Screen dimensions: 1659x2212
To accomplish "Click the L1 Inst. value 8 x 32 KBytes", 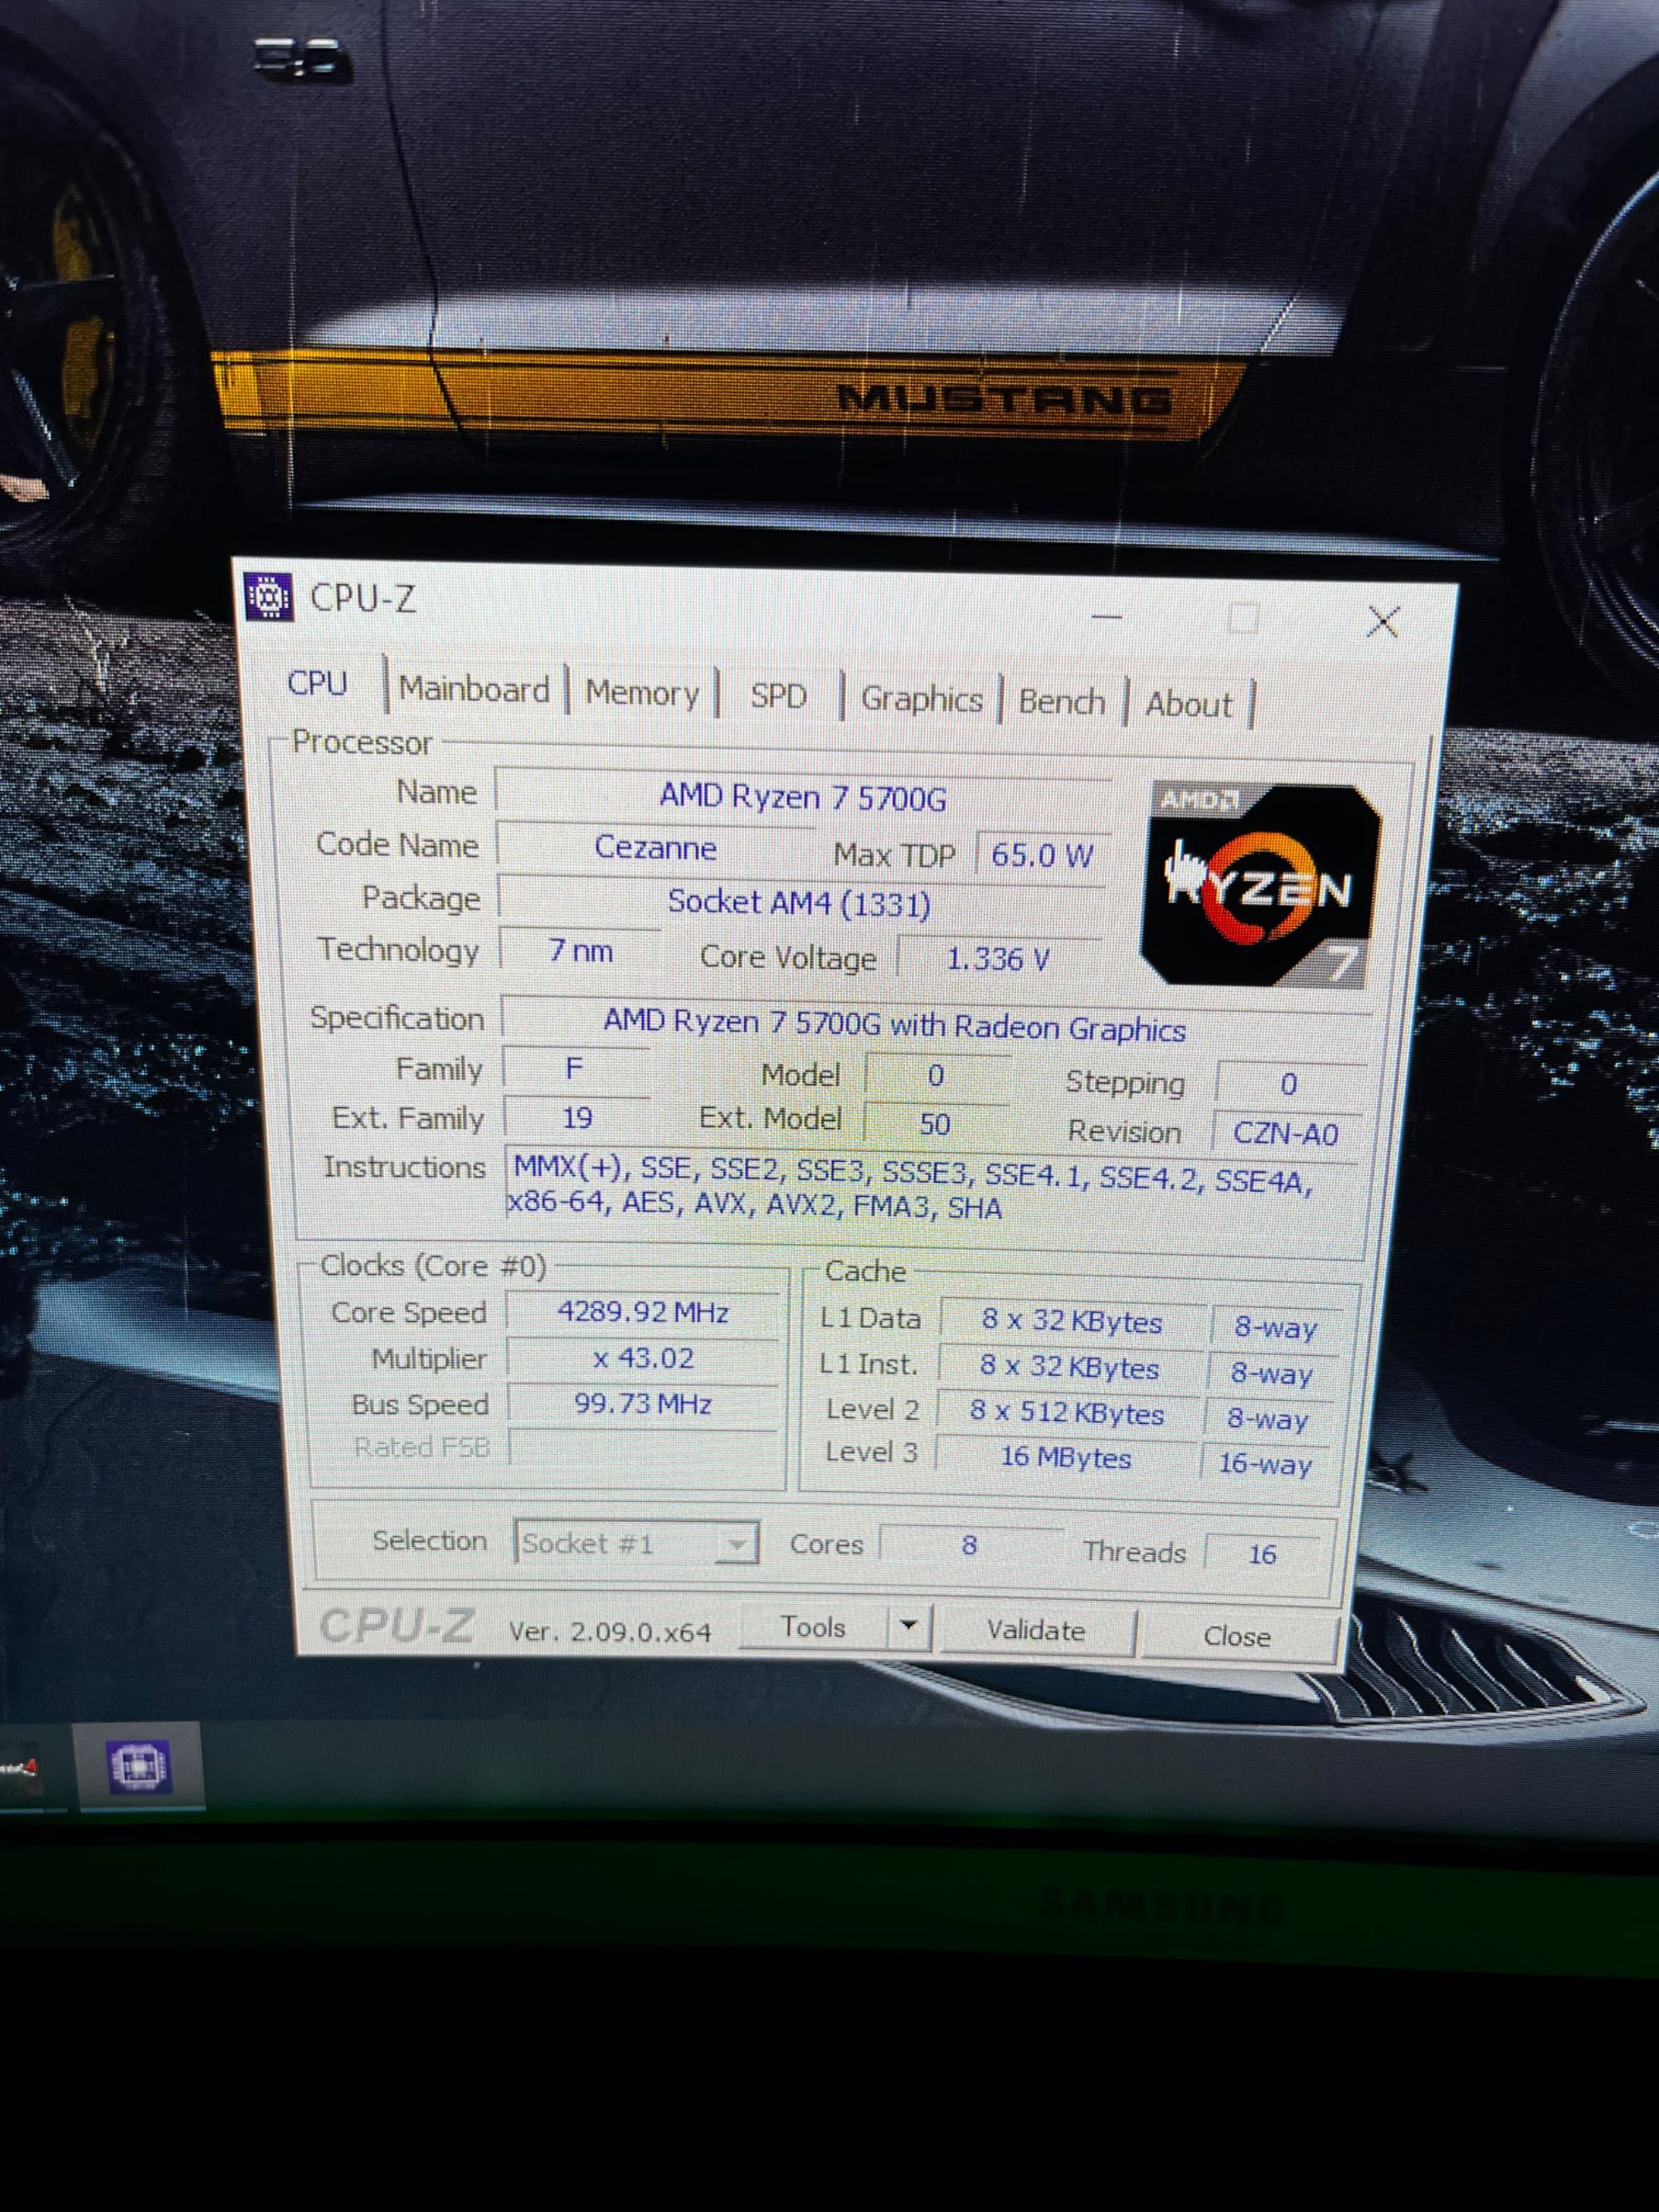I will coord(1070,1368).
